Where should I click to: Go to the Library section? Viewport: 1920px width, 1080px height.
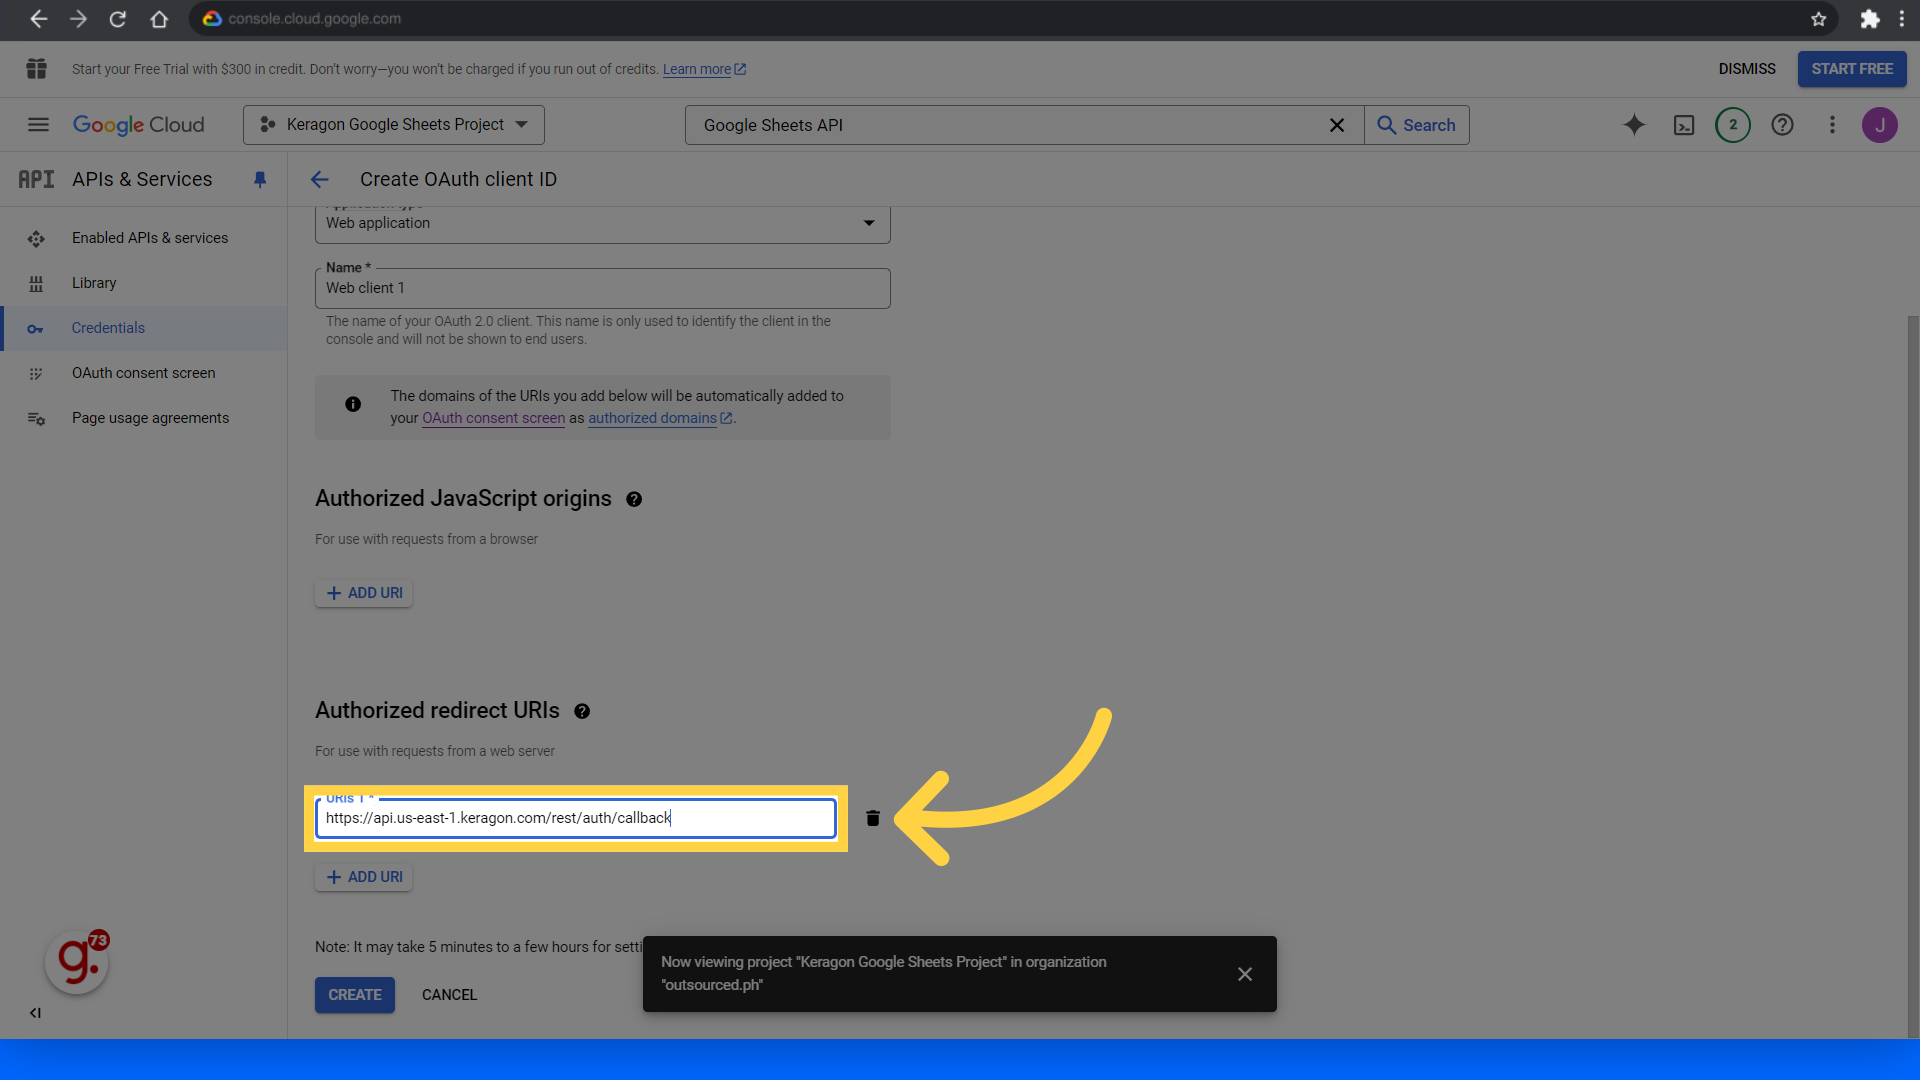pos(93,283)
